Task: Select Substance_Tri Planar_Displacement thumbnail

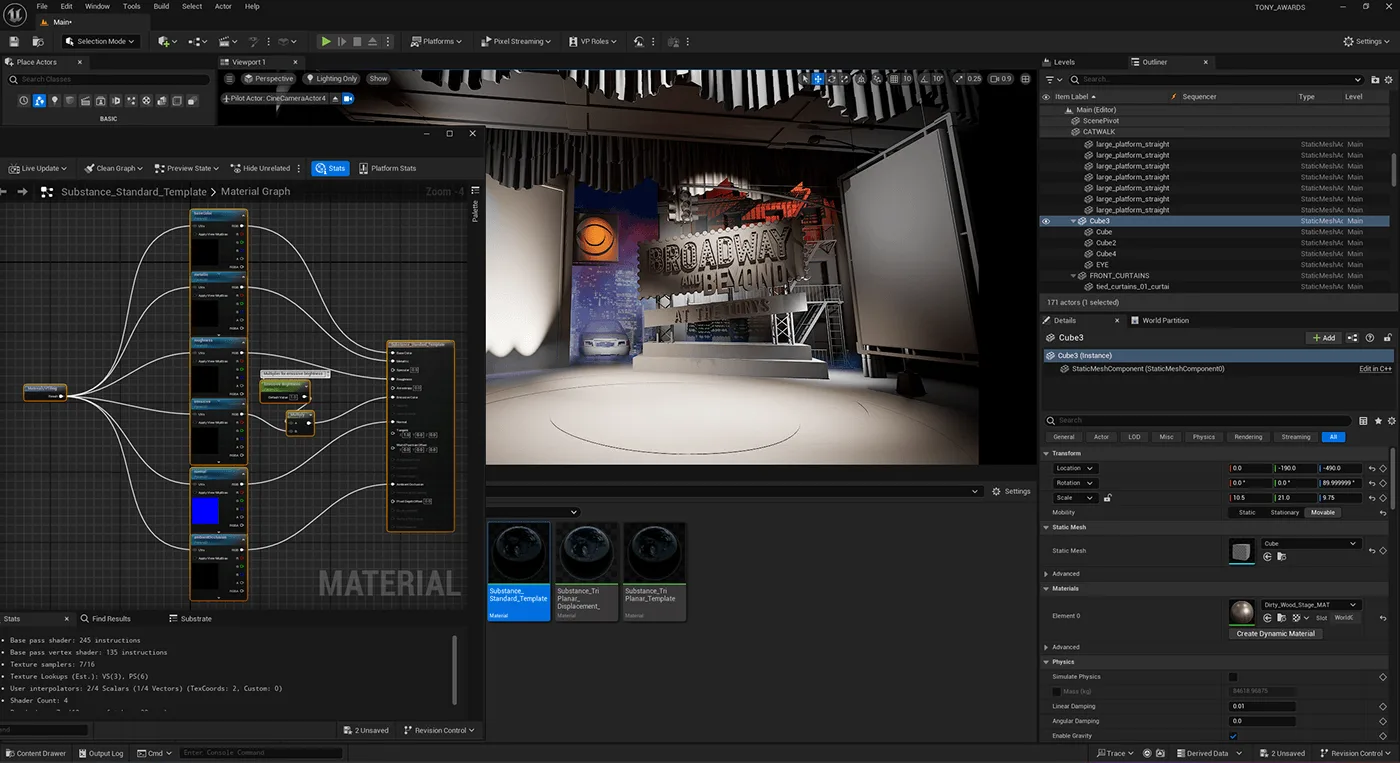Action: point(587,571)
